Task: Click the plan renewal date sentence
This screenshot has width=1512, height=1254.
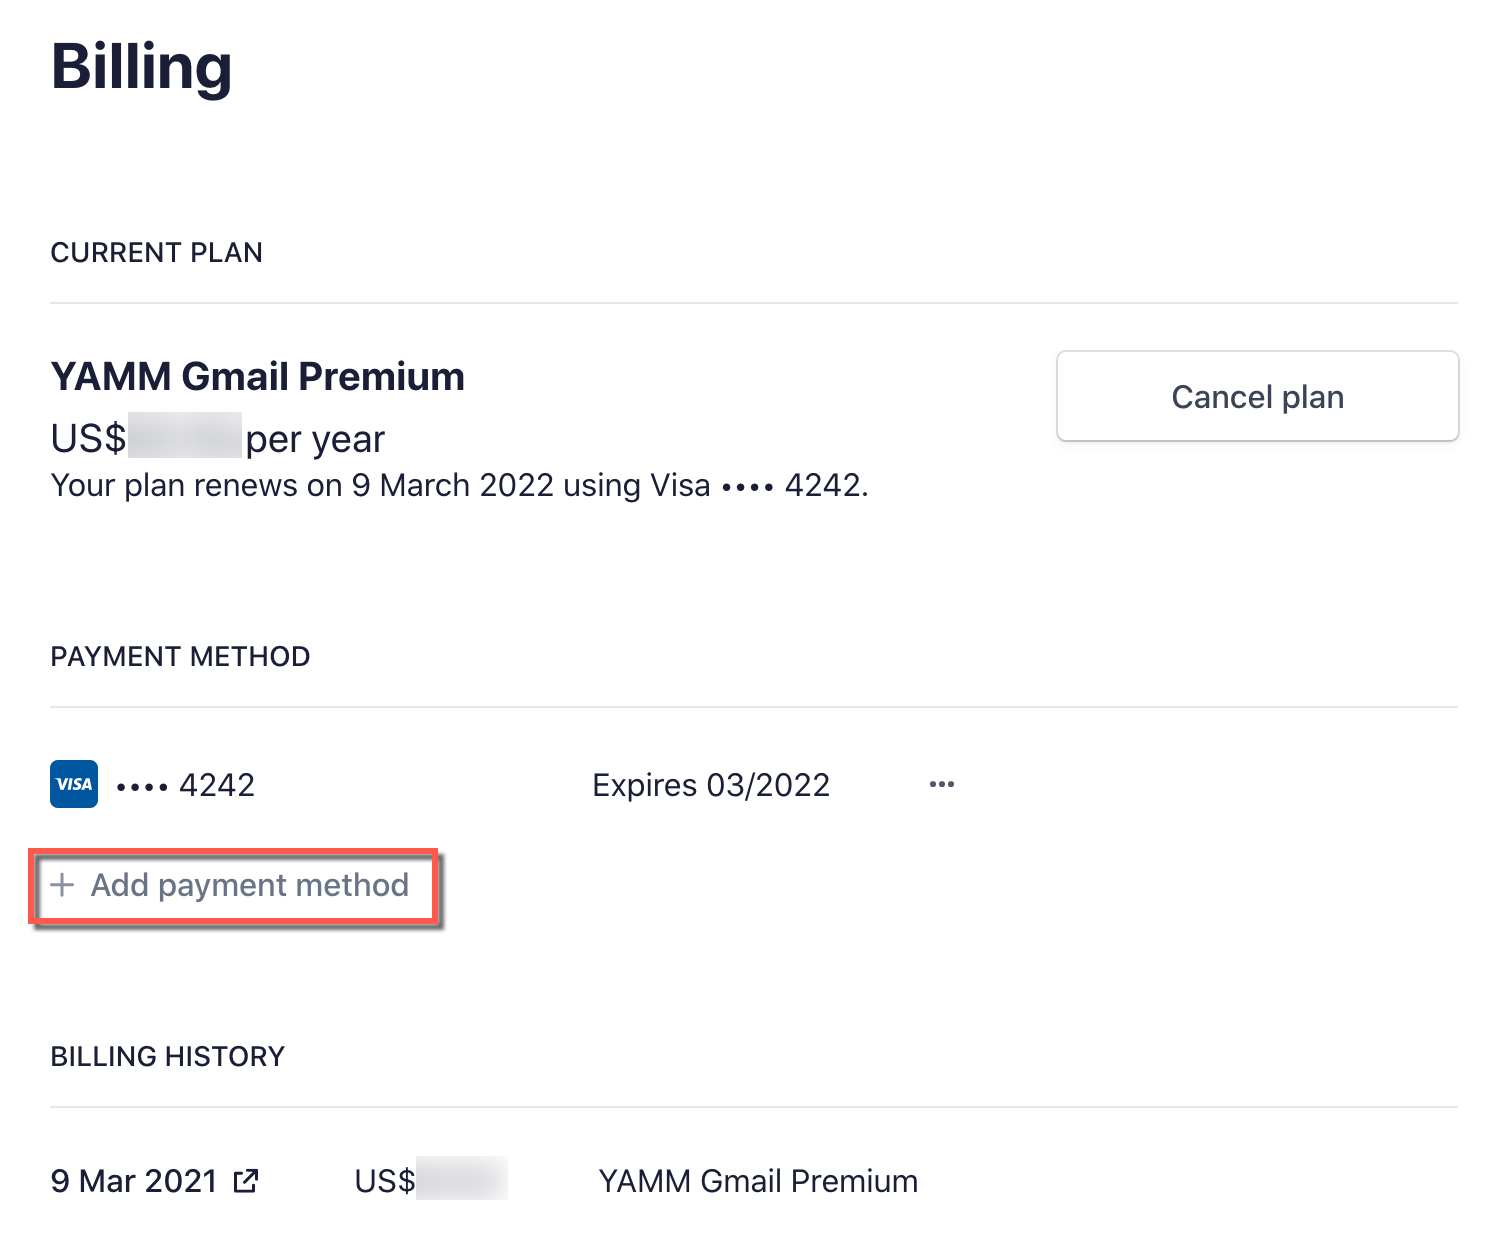Action: 459,486
